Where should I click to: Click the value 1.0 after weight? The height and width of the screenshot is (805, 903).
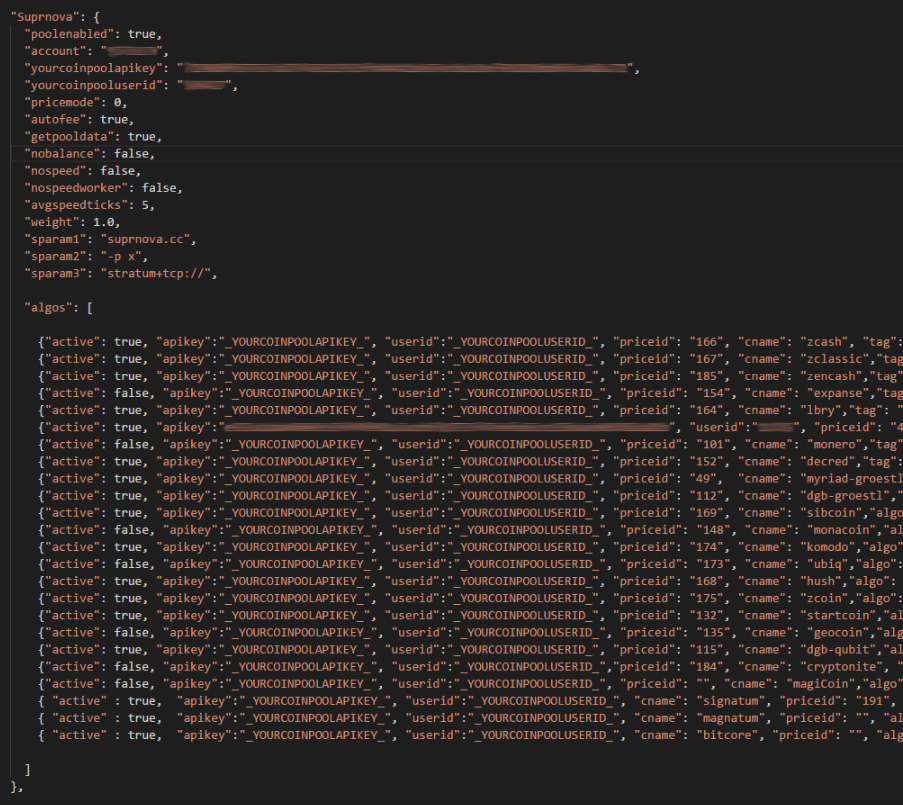click(x=104, y=222)
